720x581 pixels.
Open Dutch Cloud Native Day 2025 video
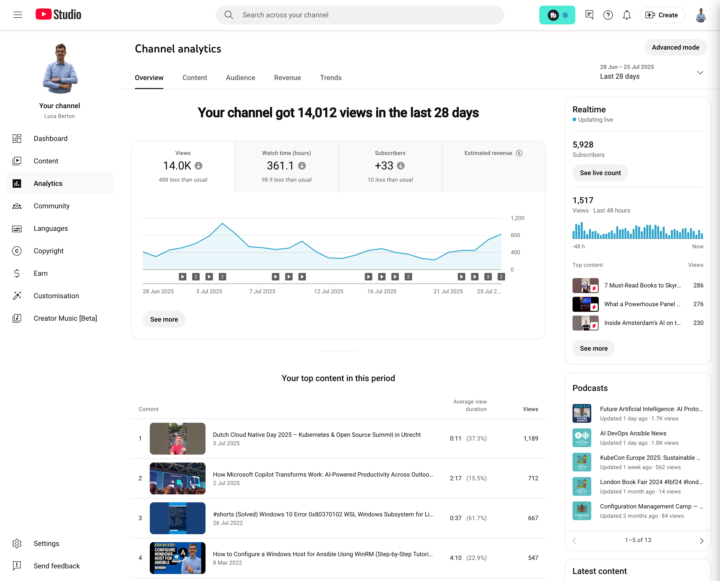point(316,434)
